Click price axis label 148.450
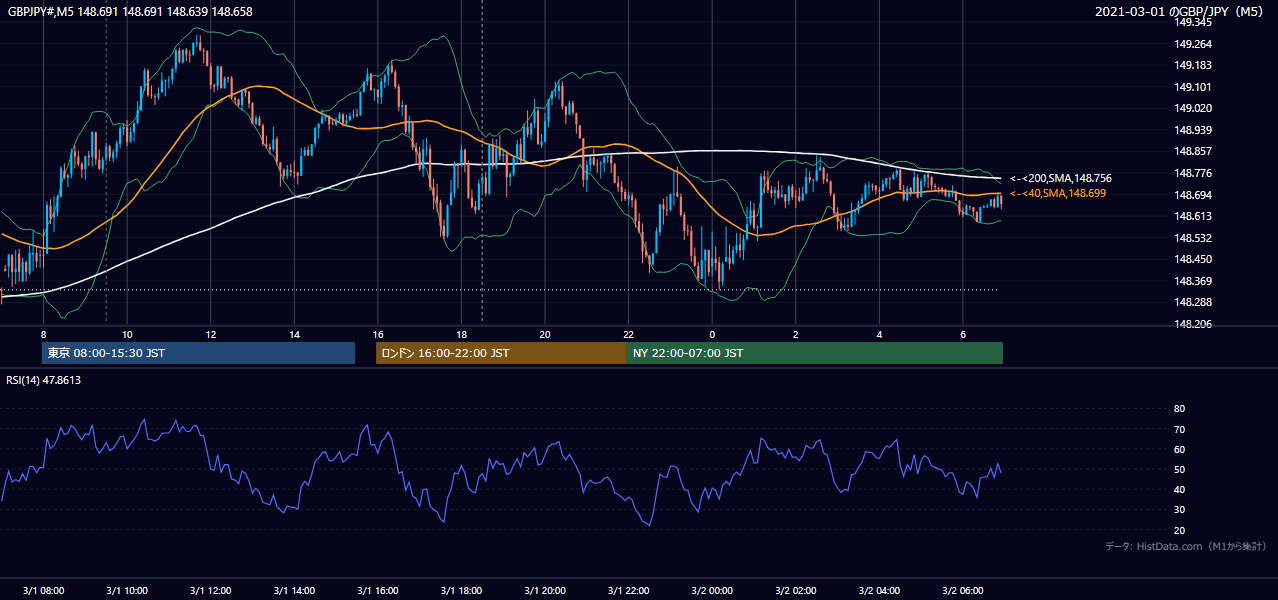The width and height of the screenshot is (1278, 600). tap(1193, 259)
